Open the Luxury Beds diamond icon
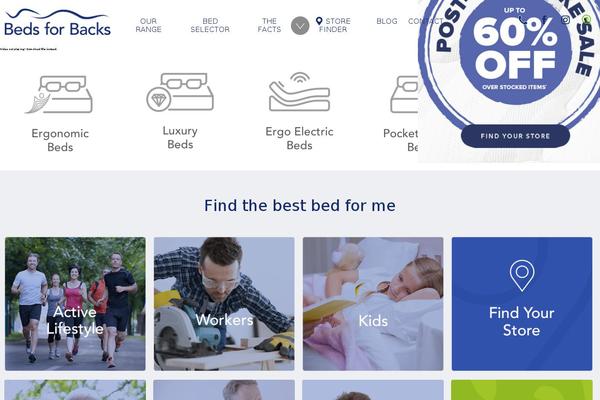Screen dimensions: 600x400 [x=180, y=92]
